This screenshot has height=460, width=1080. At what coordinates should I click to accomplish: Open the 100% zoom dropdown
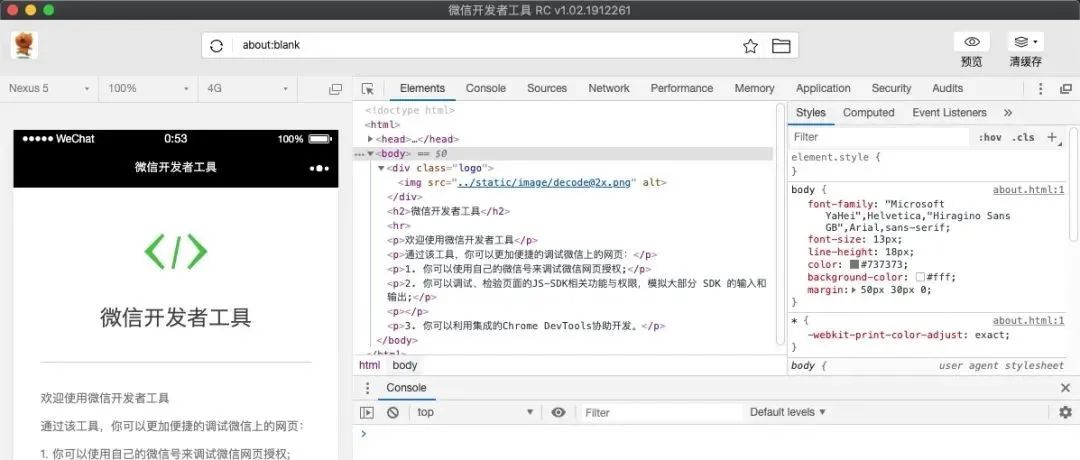pos(148,88)
